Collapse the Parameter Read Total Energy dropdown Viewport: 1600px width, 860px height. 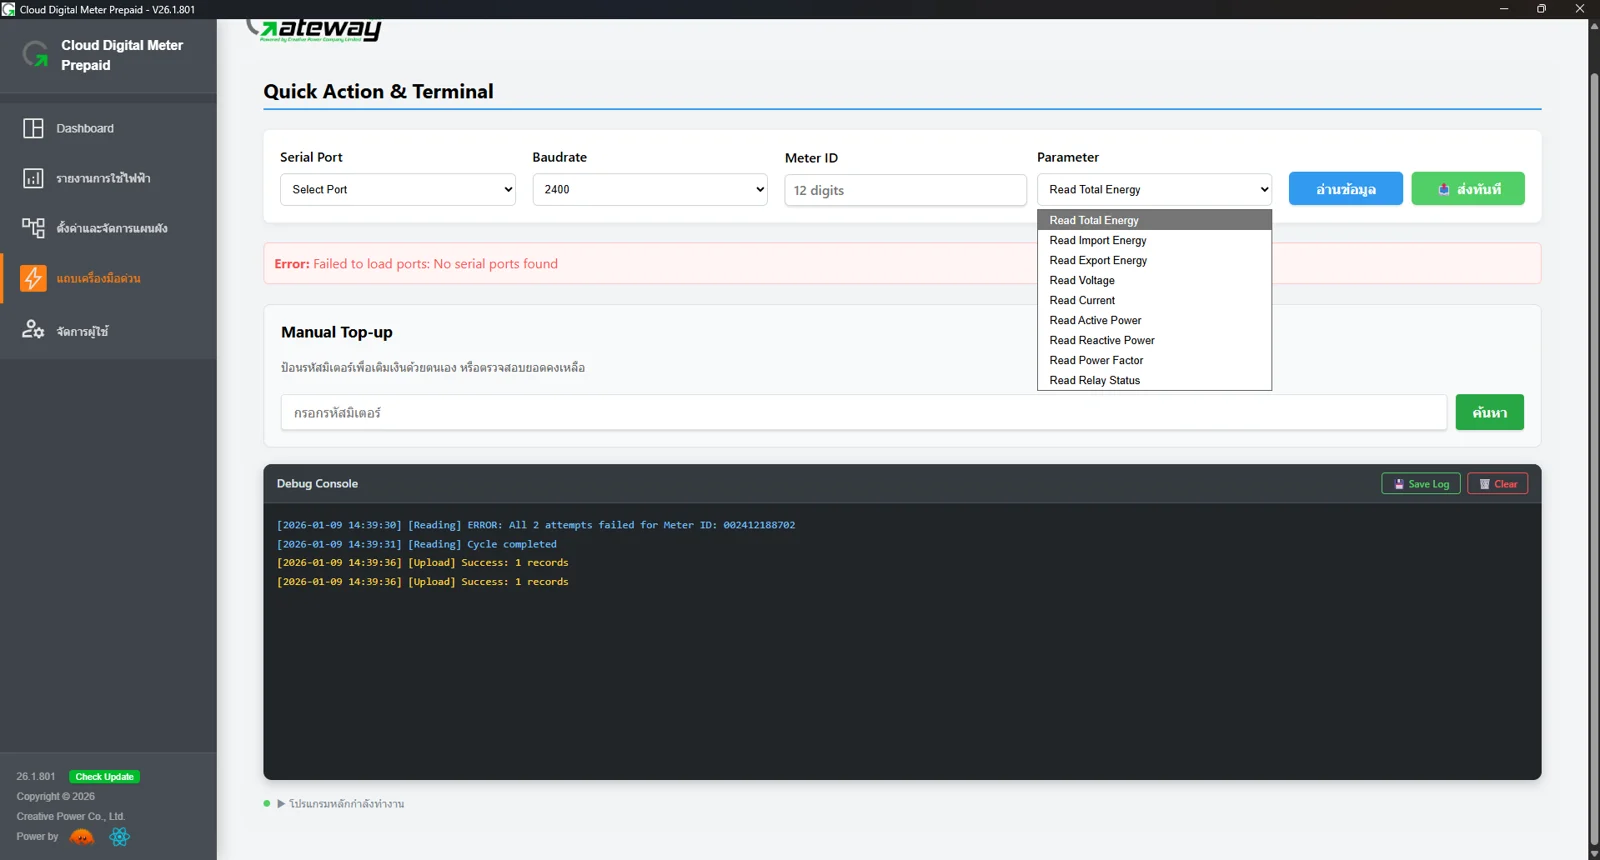click(x=1154, y=189)
